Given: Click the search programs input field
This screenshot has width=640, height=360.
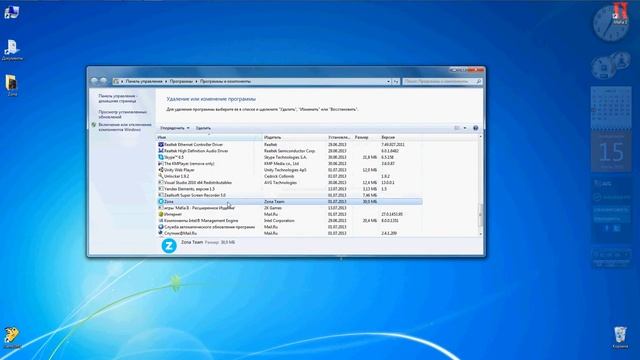Looking at the screenshot, I should tap(439, 82).
